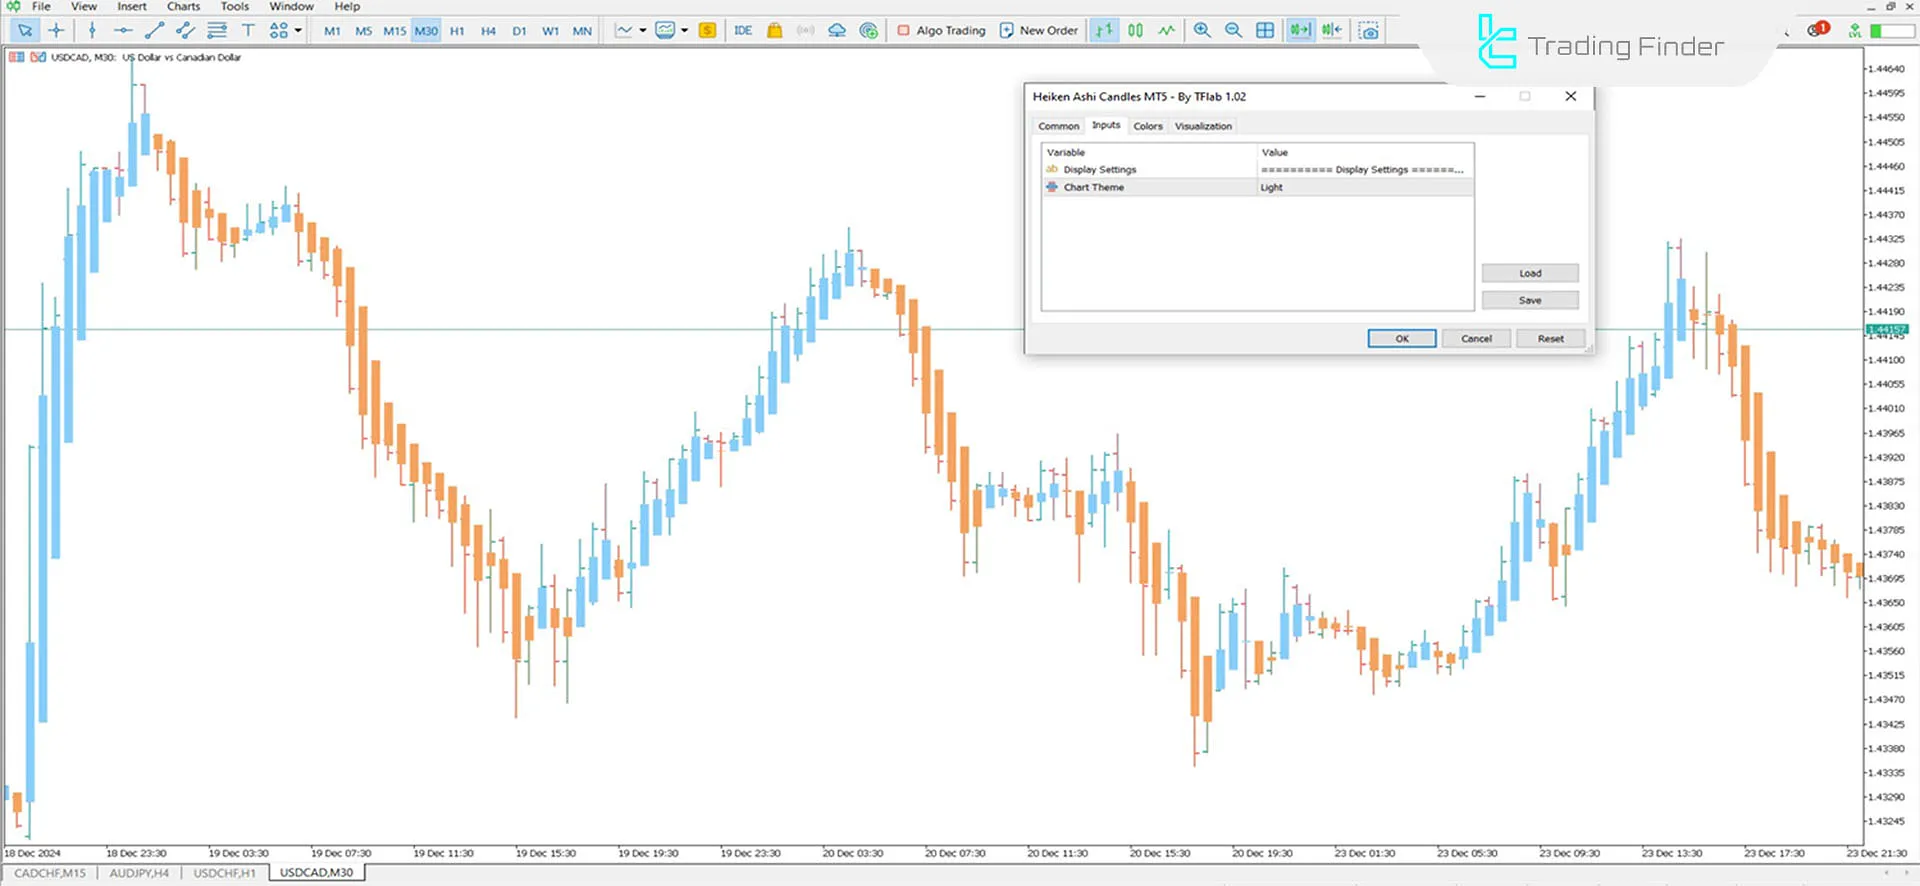Screen dimensions: 1920x886
Task: Open the Charts menu
Action: point(183,7)
